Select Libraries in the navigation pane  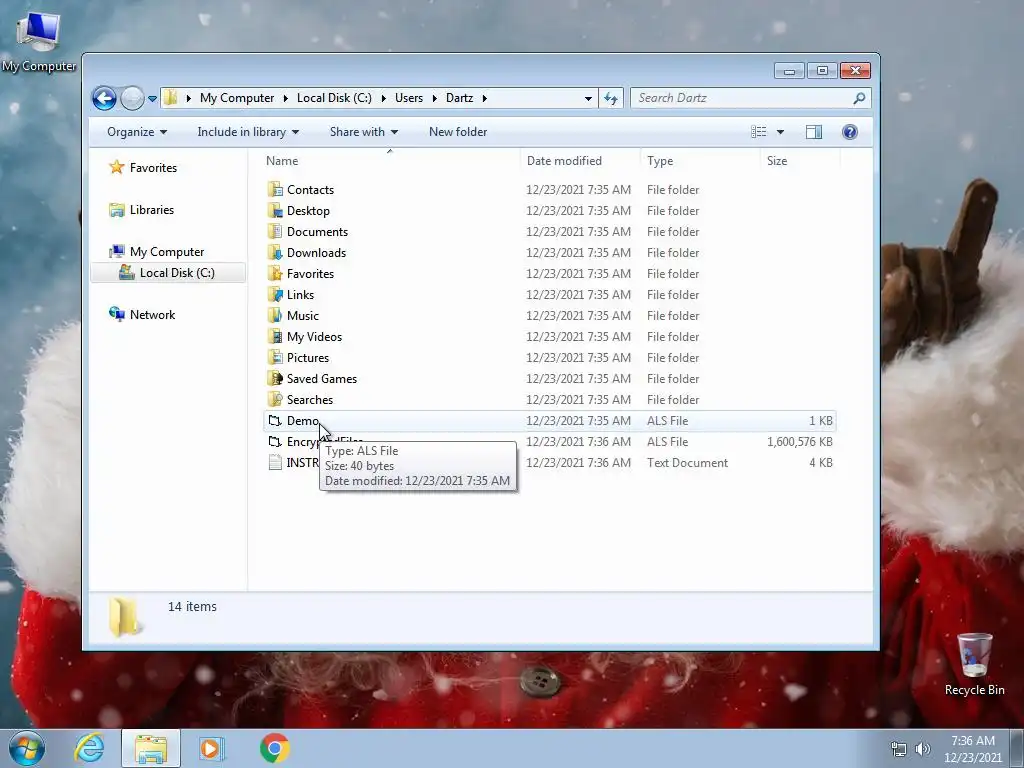[x=152, y=210]
